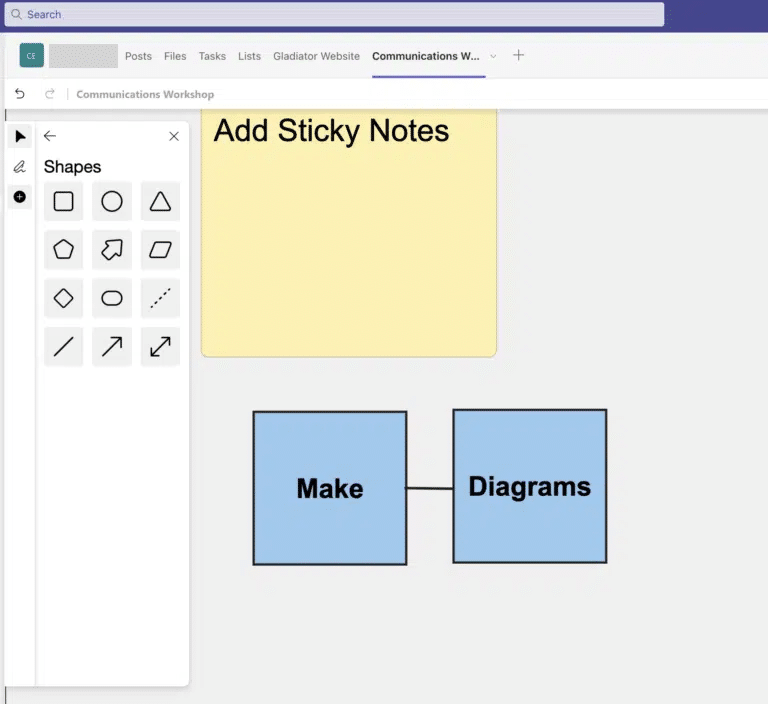Select the single arrow line
The height and width of the screenshot is (704, 768).
click(x=112, y=347)
